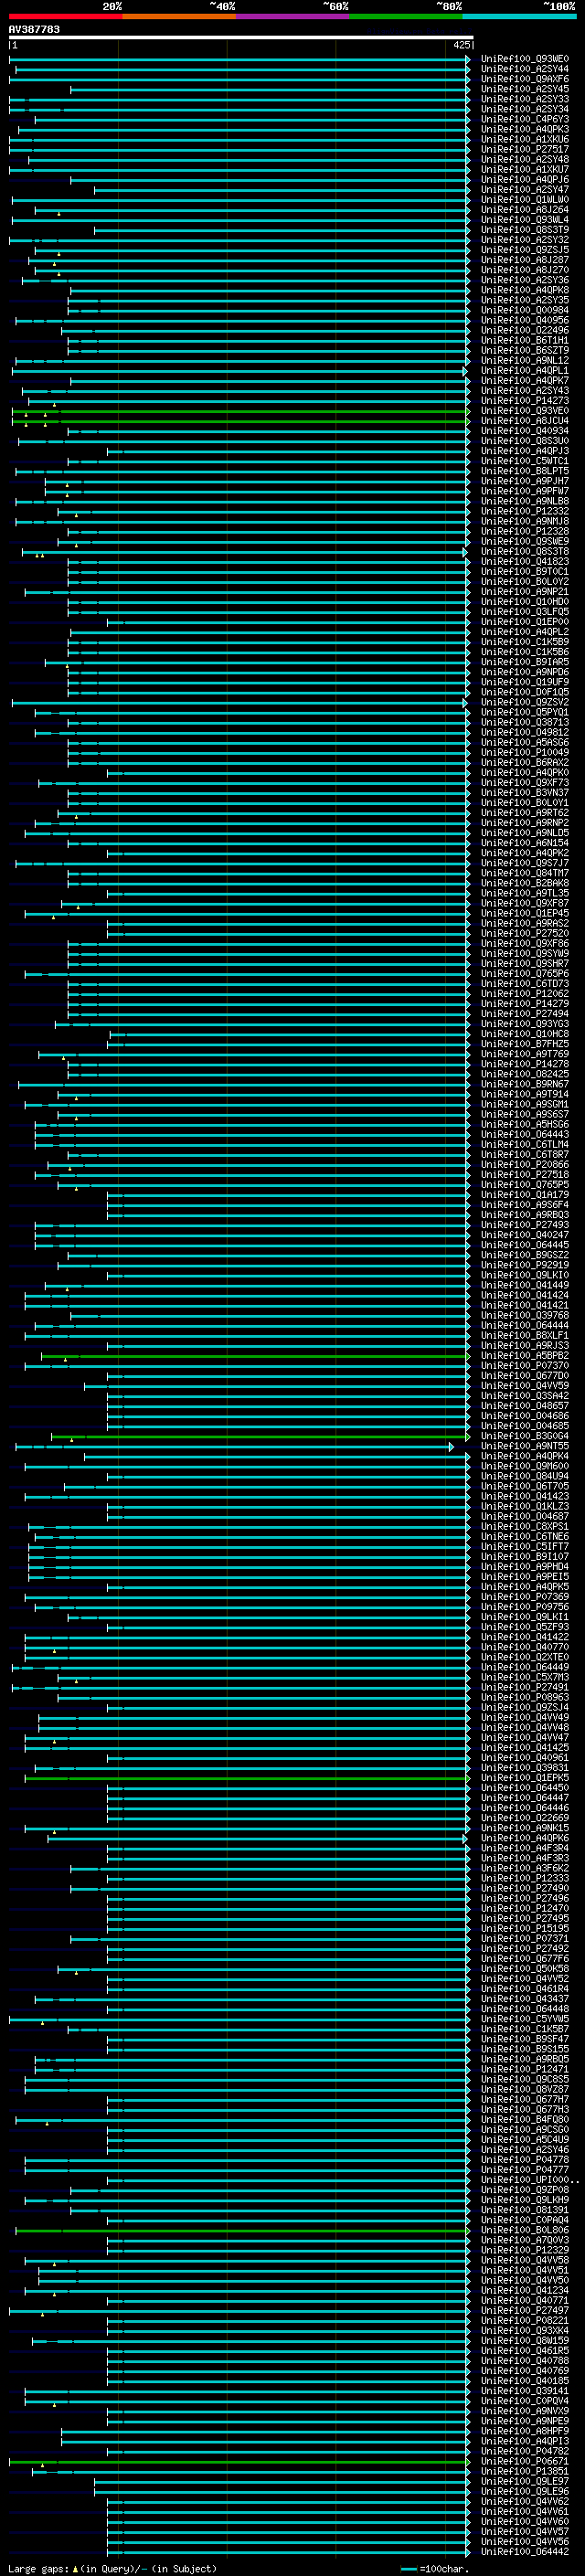Click label UniRef100_P12062
The image size is (585, 2576).
(x=524, y=994)
